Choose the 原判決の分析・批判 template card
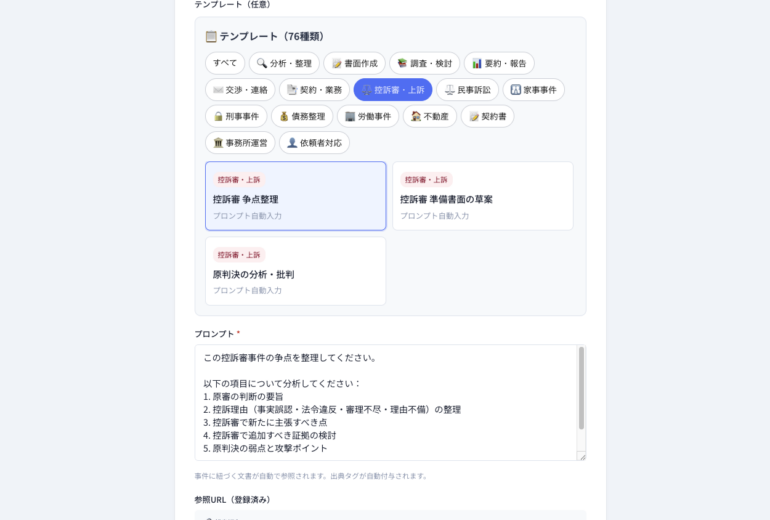770x520 pixels. (295, 271)
